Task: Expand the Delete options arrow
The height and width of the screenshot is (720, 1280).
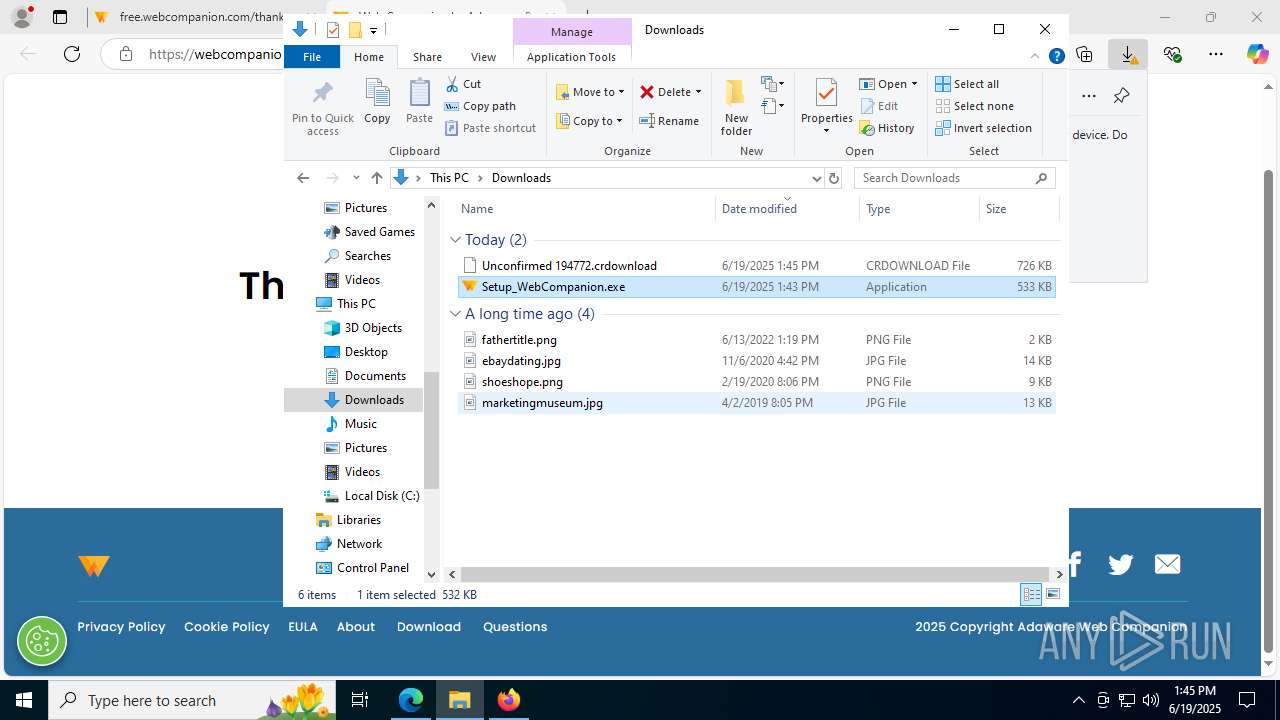Action: (698, 92)
